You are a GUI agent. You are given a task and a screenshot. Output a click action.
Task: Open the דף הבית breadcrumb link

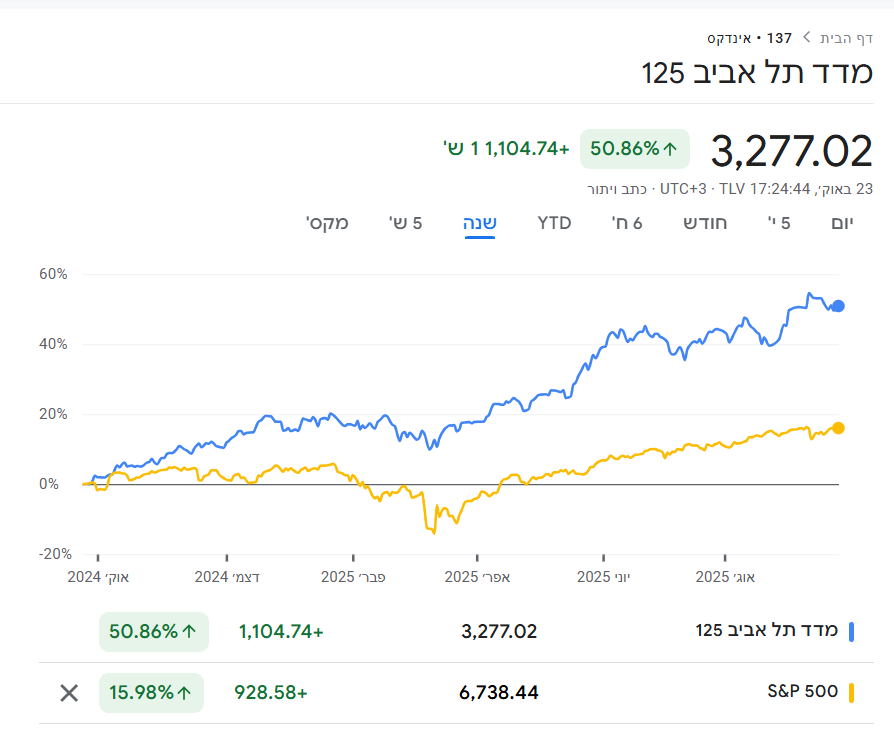coord(846,38)
